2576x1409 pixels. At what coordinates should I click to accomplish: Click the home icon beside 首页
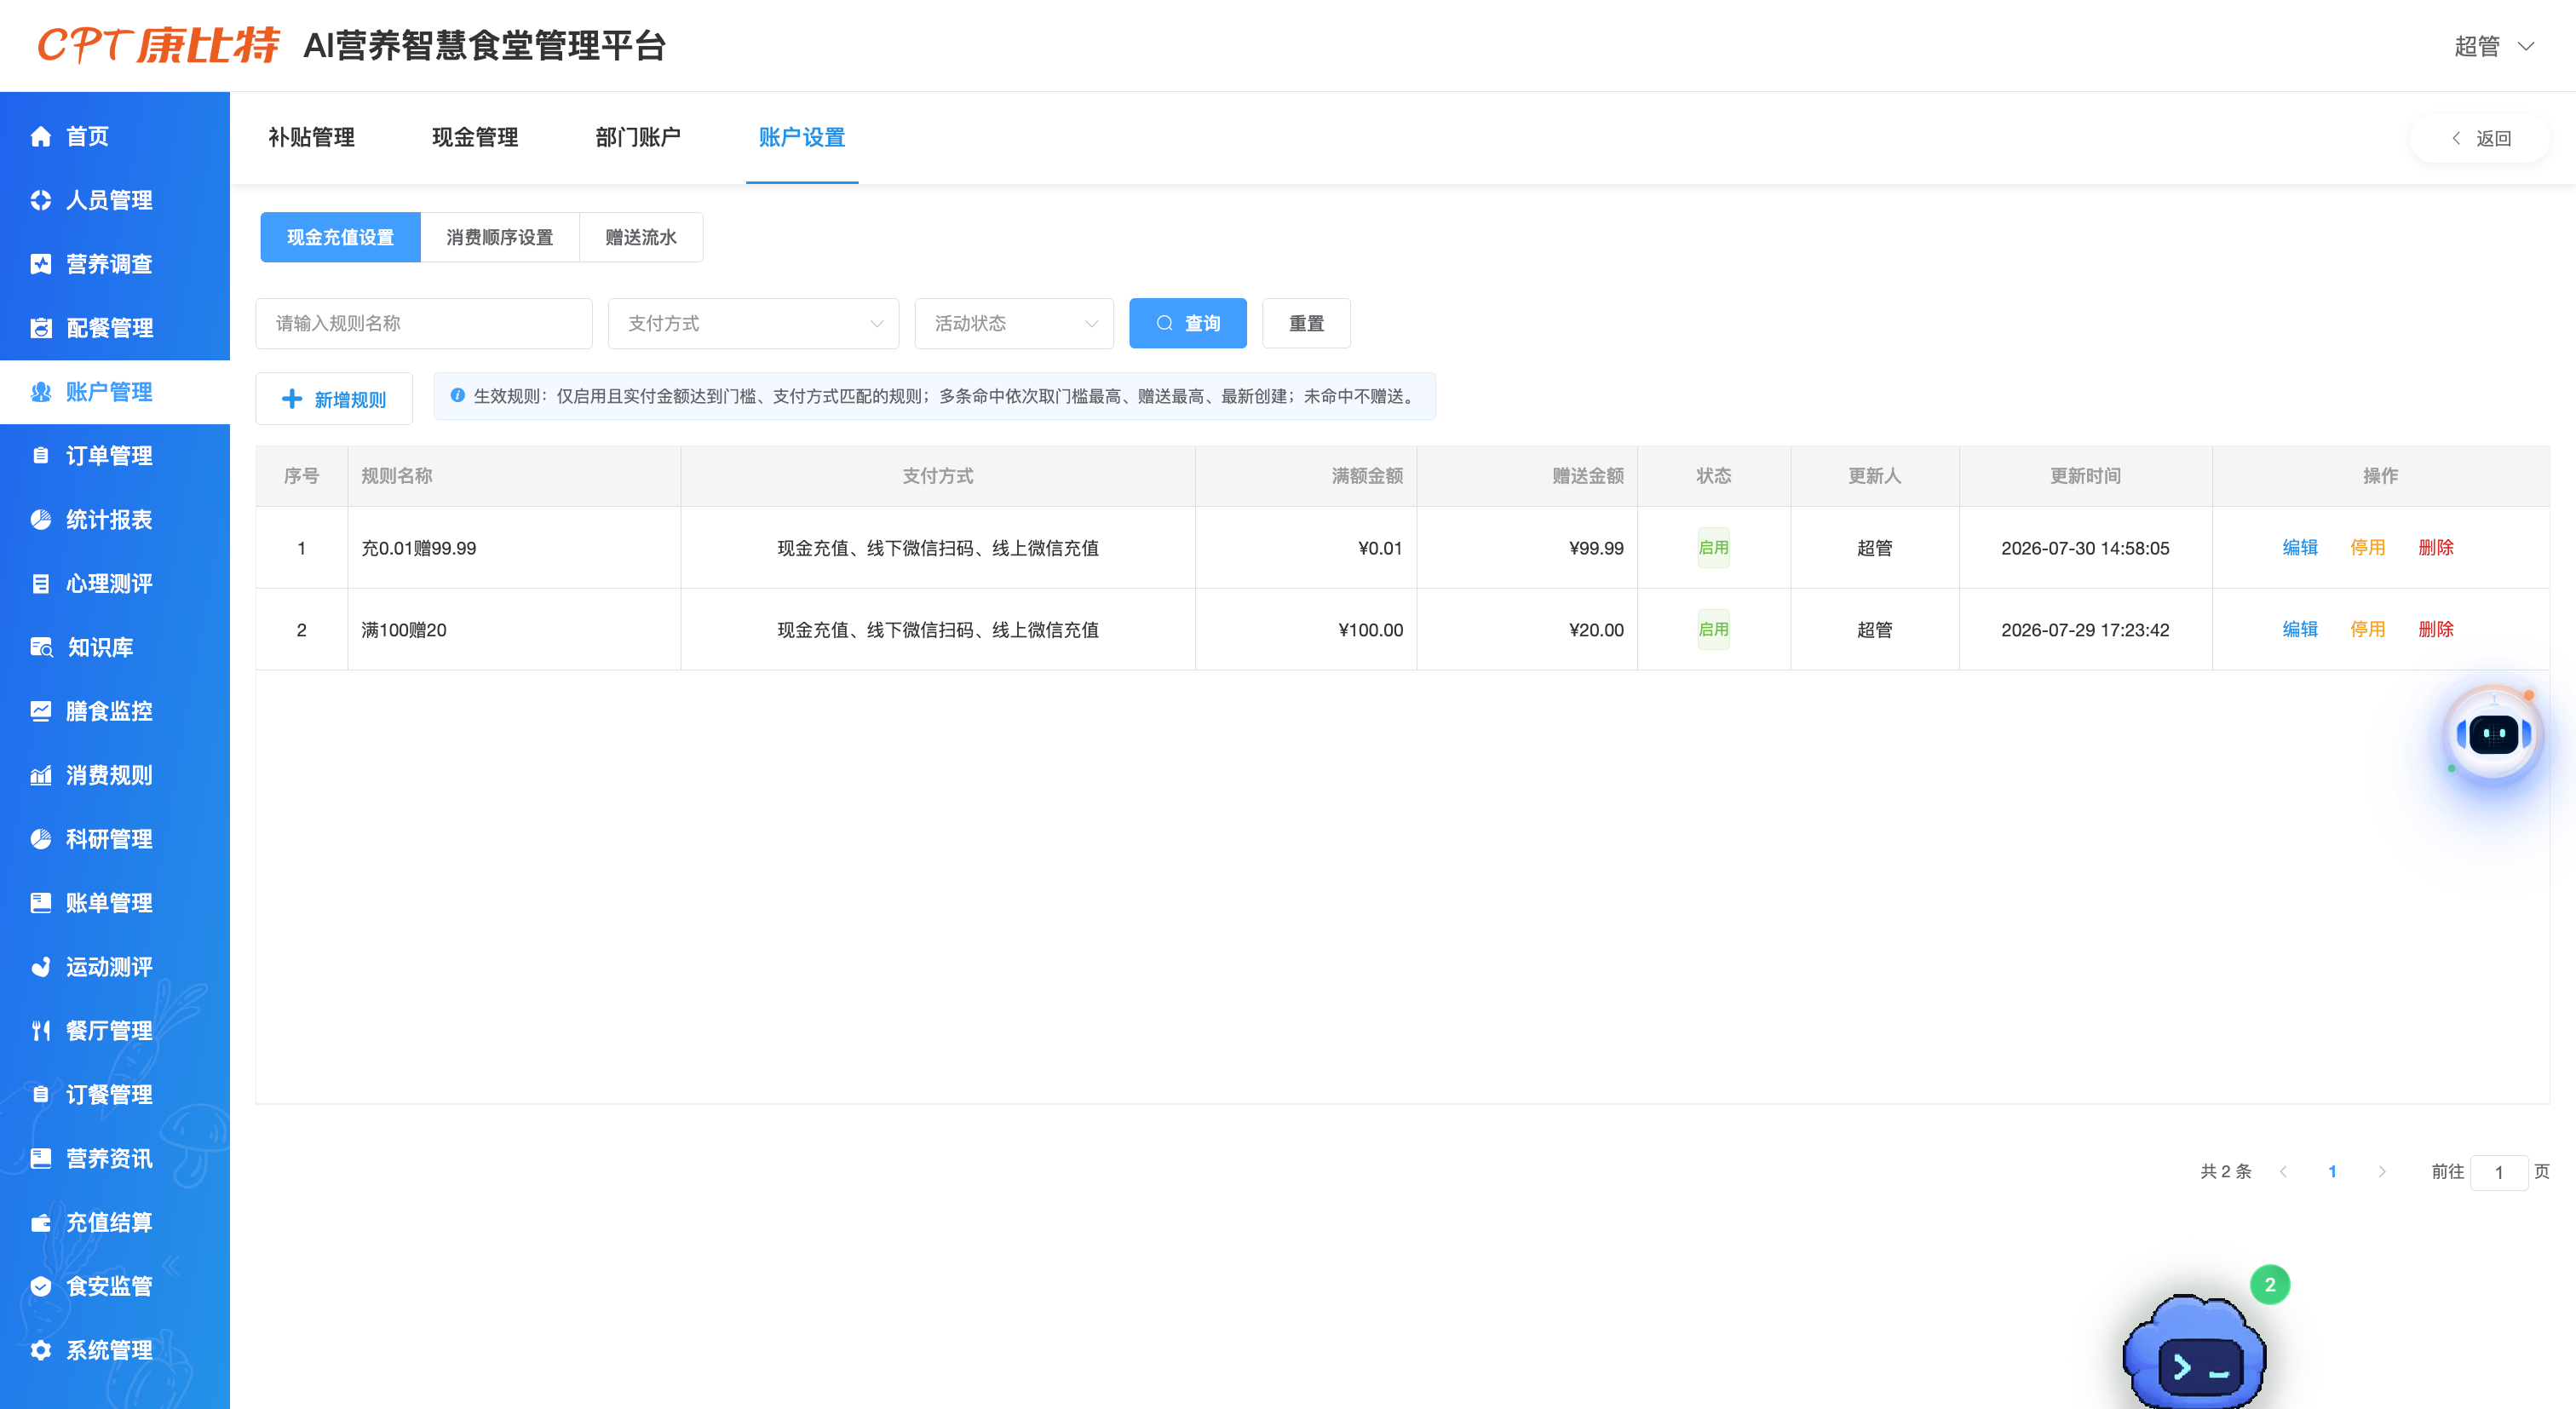(41, 136)
